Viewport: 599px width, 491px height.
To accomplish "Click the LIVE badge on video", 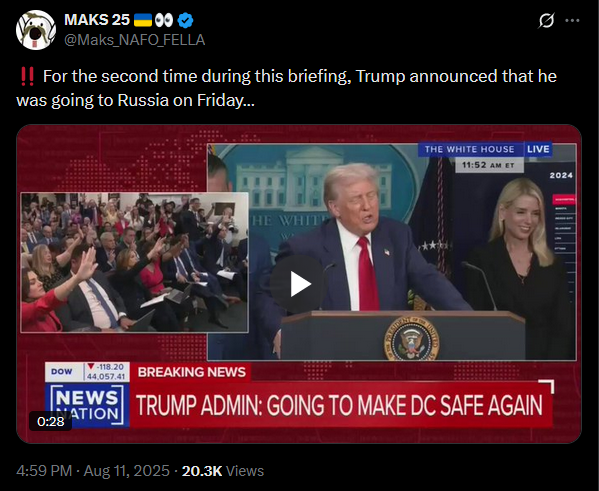I will (x=538, y=149).
